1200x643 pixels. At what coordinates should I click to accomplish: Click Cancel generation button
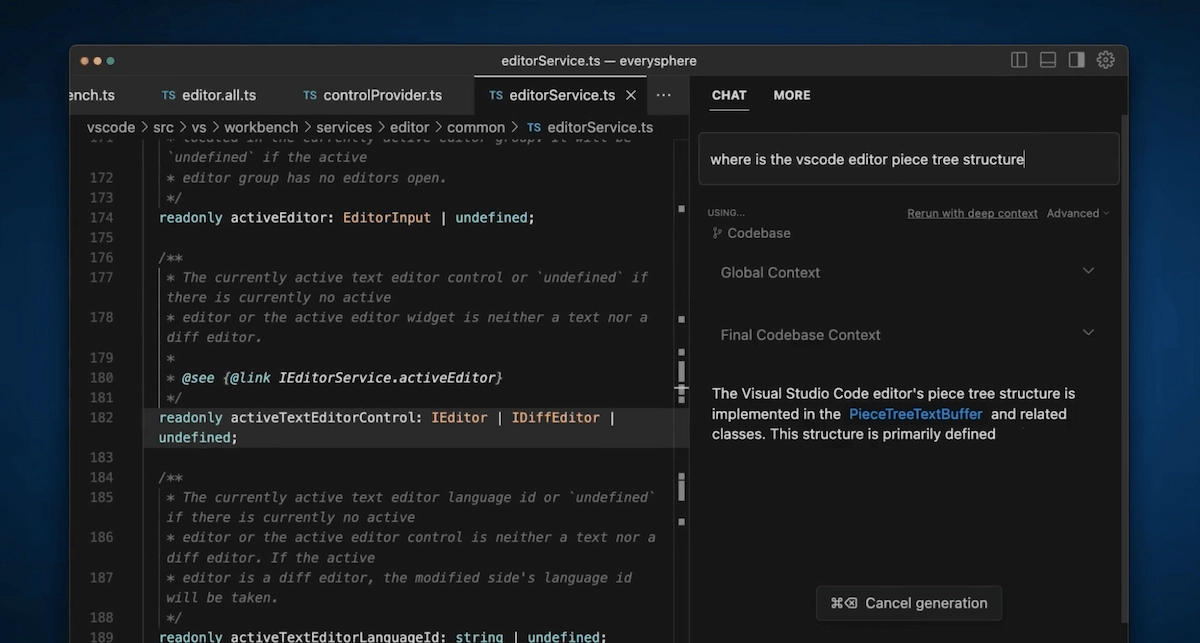pos(909,603)
